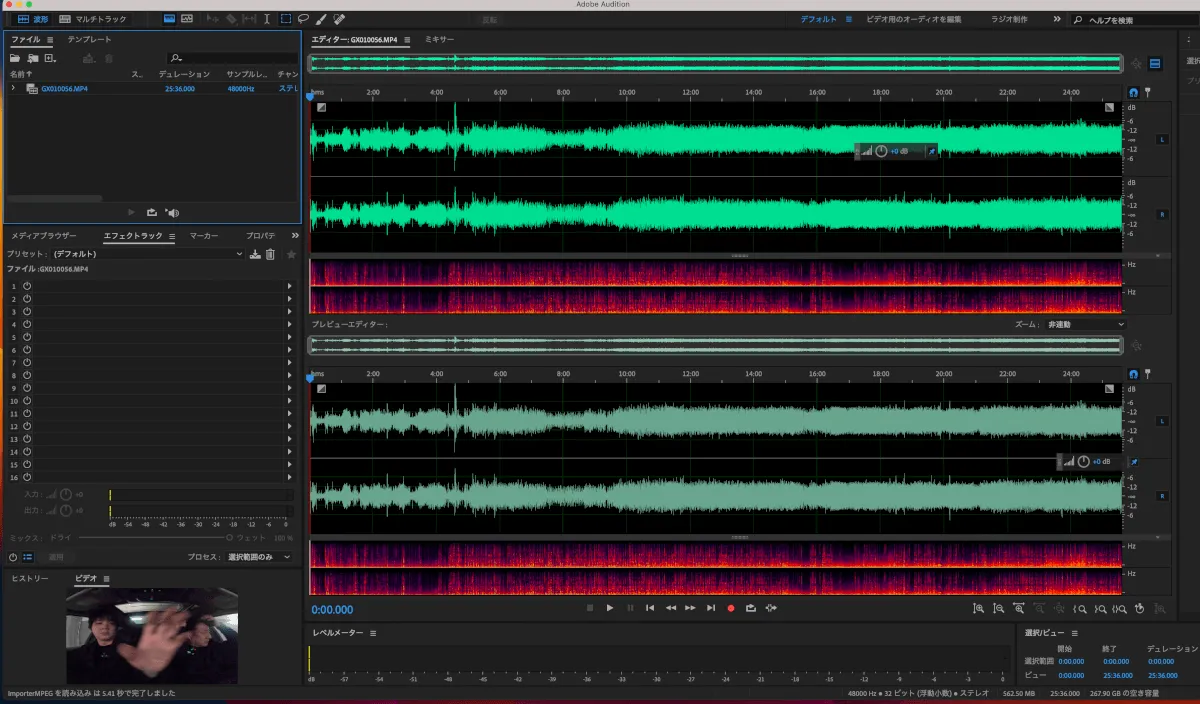Save the effects rack preset

(255, 254)
